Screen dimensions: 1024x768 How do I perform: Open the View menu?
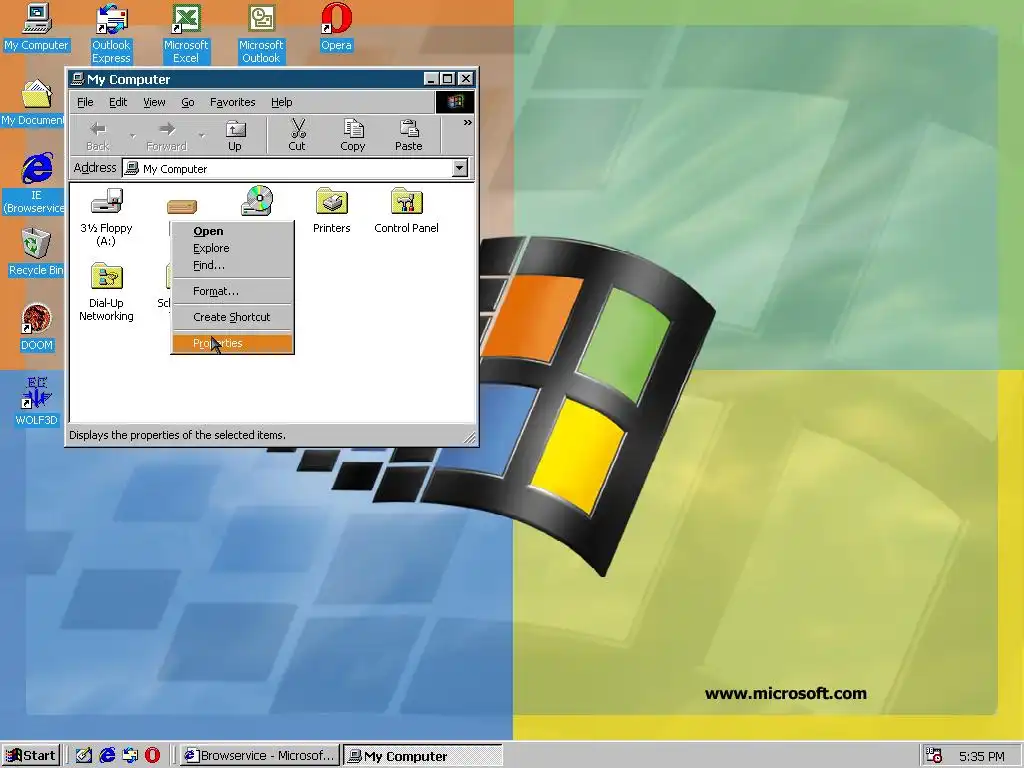click(154, 102)
